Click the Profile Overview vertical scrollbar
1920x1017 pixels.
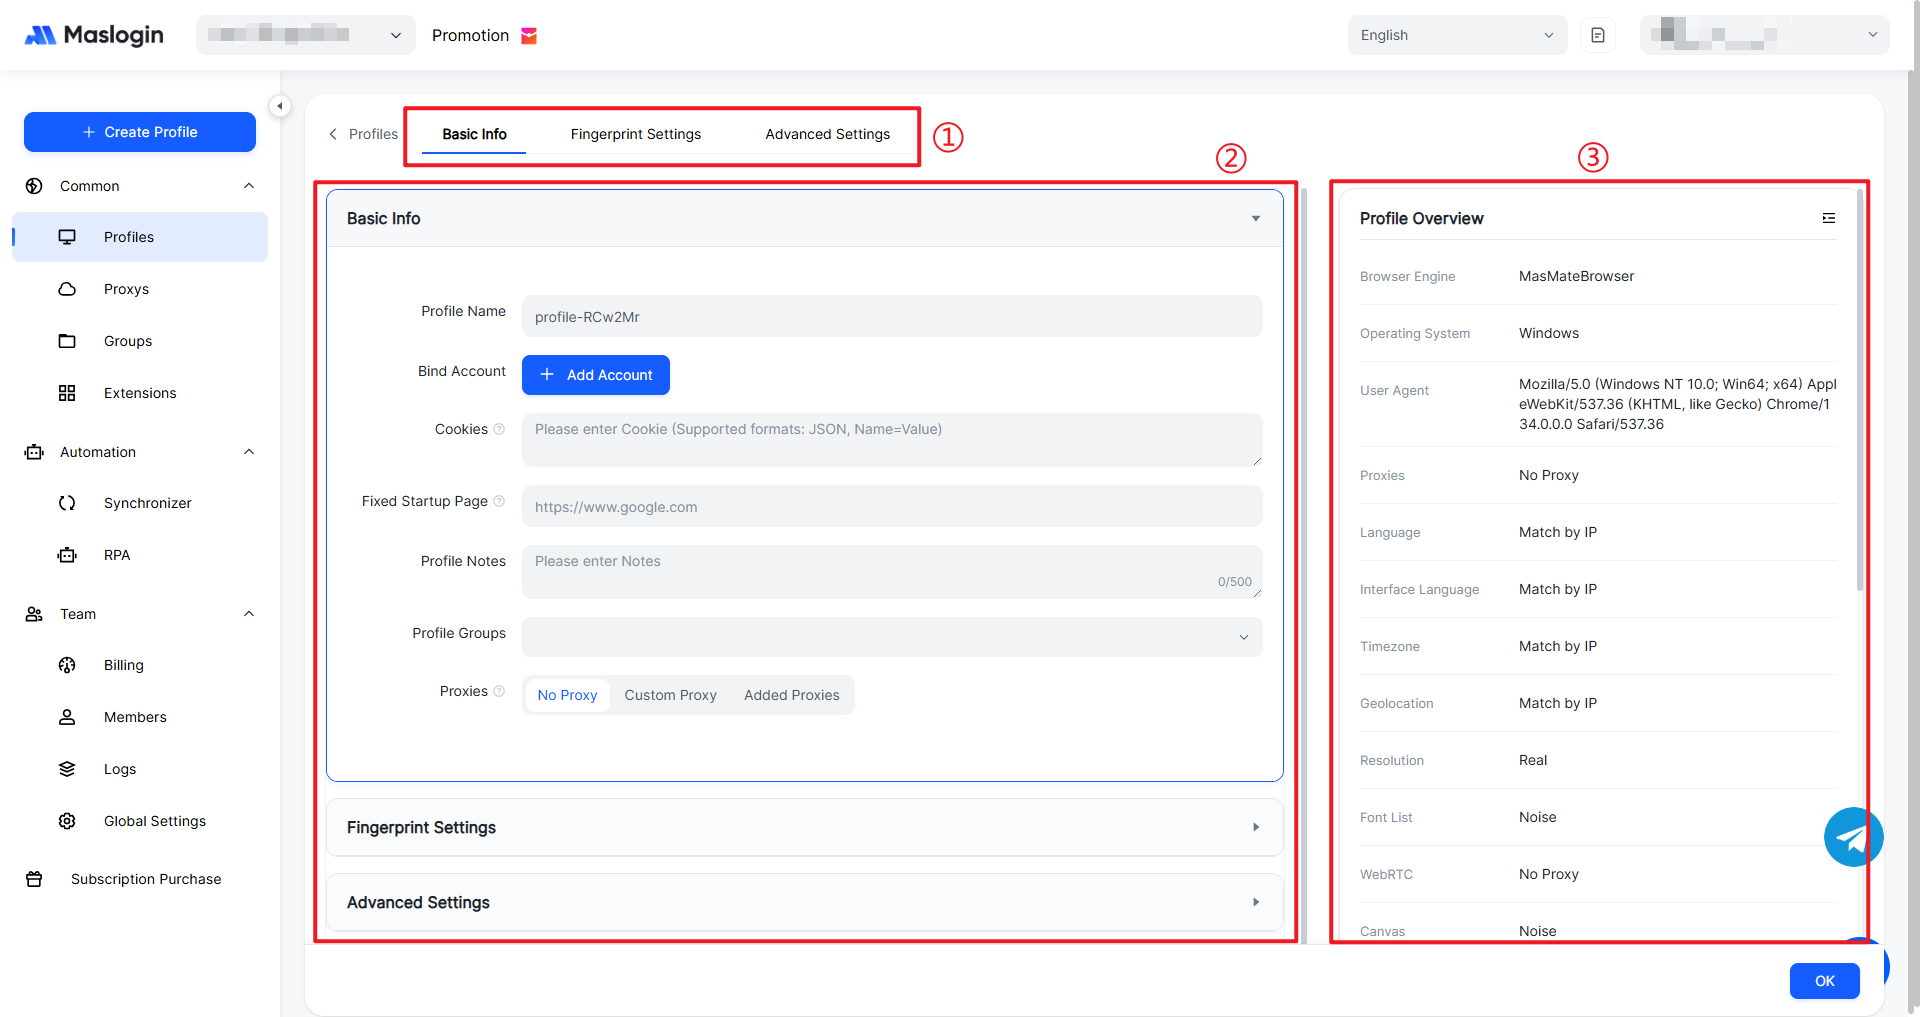tap(1859, 400)
